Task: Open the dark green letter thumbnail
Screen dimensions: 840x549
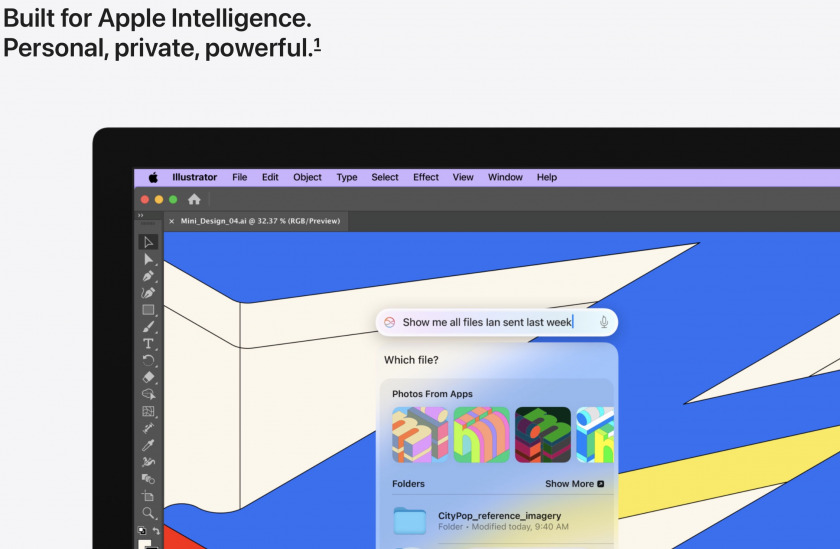Action: click(x=543, y=434)
